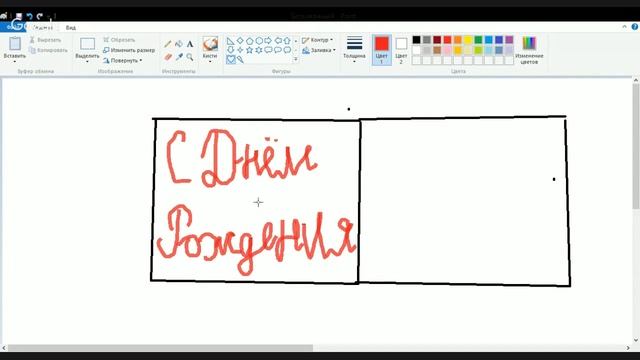Screen dimensions: 640x360
Task: Open the blue File menu tab
Action: [x=13, y=27]
